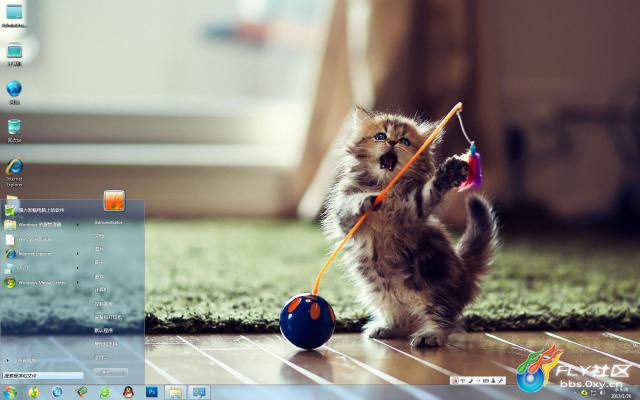Open the Network globe desktop icon
The height and width of the screenshot is (400, 640).
(x=14, y=92)
